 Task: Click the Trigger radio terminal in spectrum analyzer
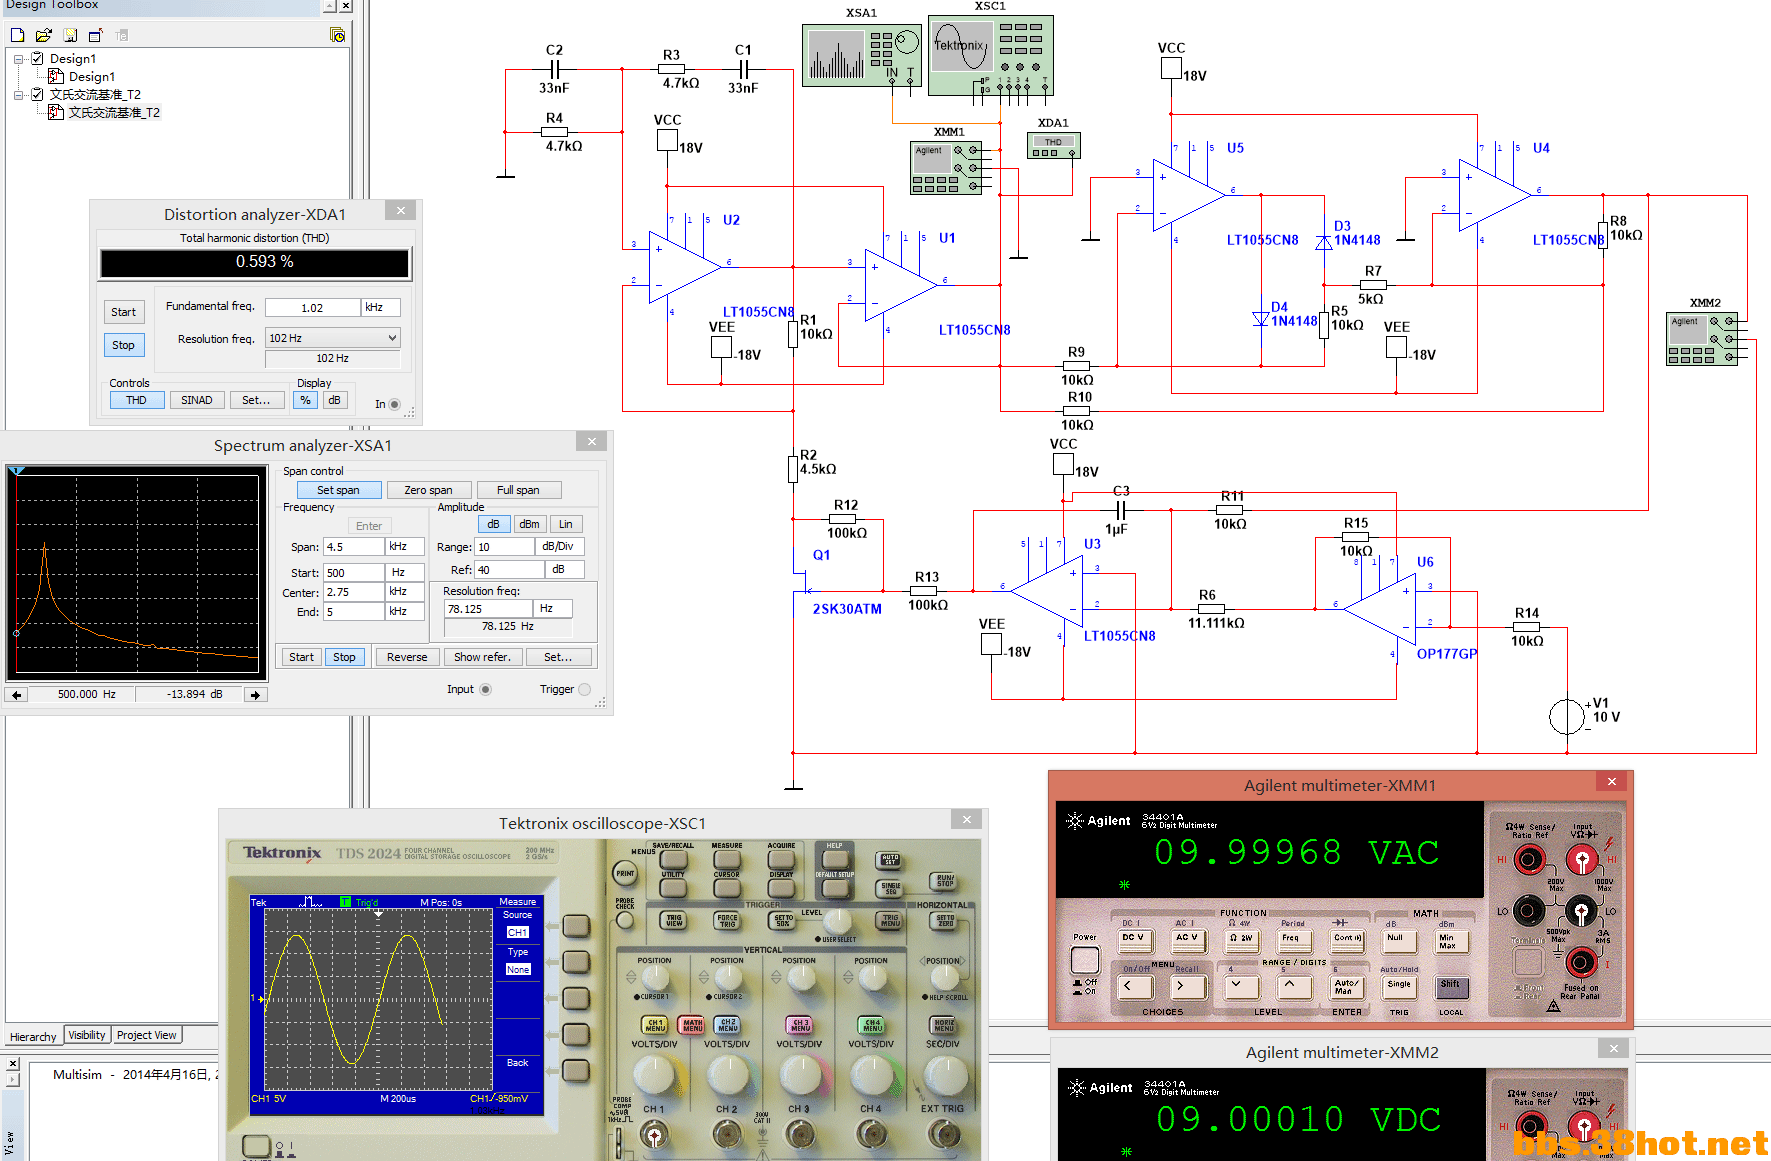[x=585, y=689]
